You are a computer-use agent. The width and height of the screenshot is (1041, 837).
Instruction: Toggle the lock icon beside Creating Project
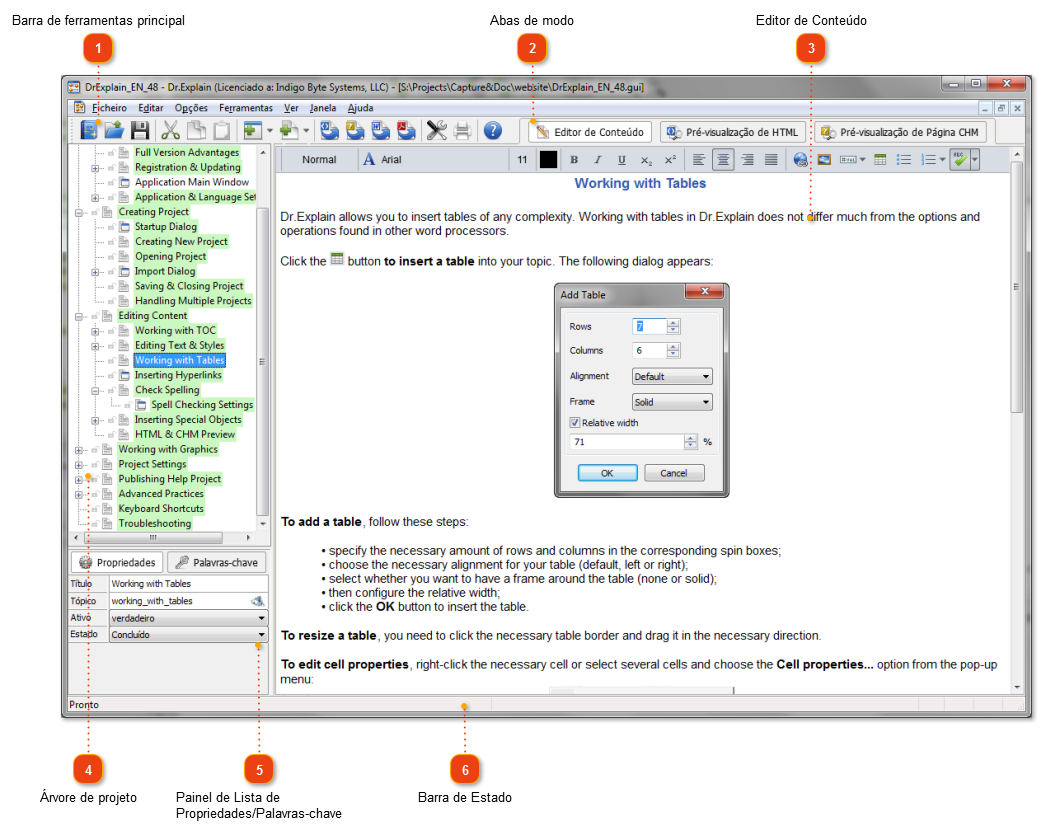95,212
